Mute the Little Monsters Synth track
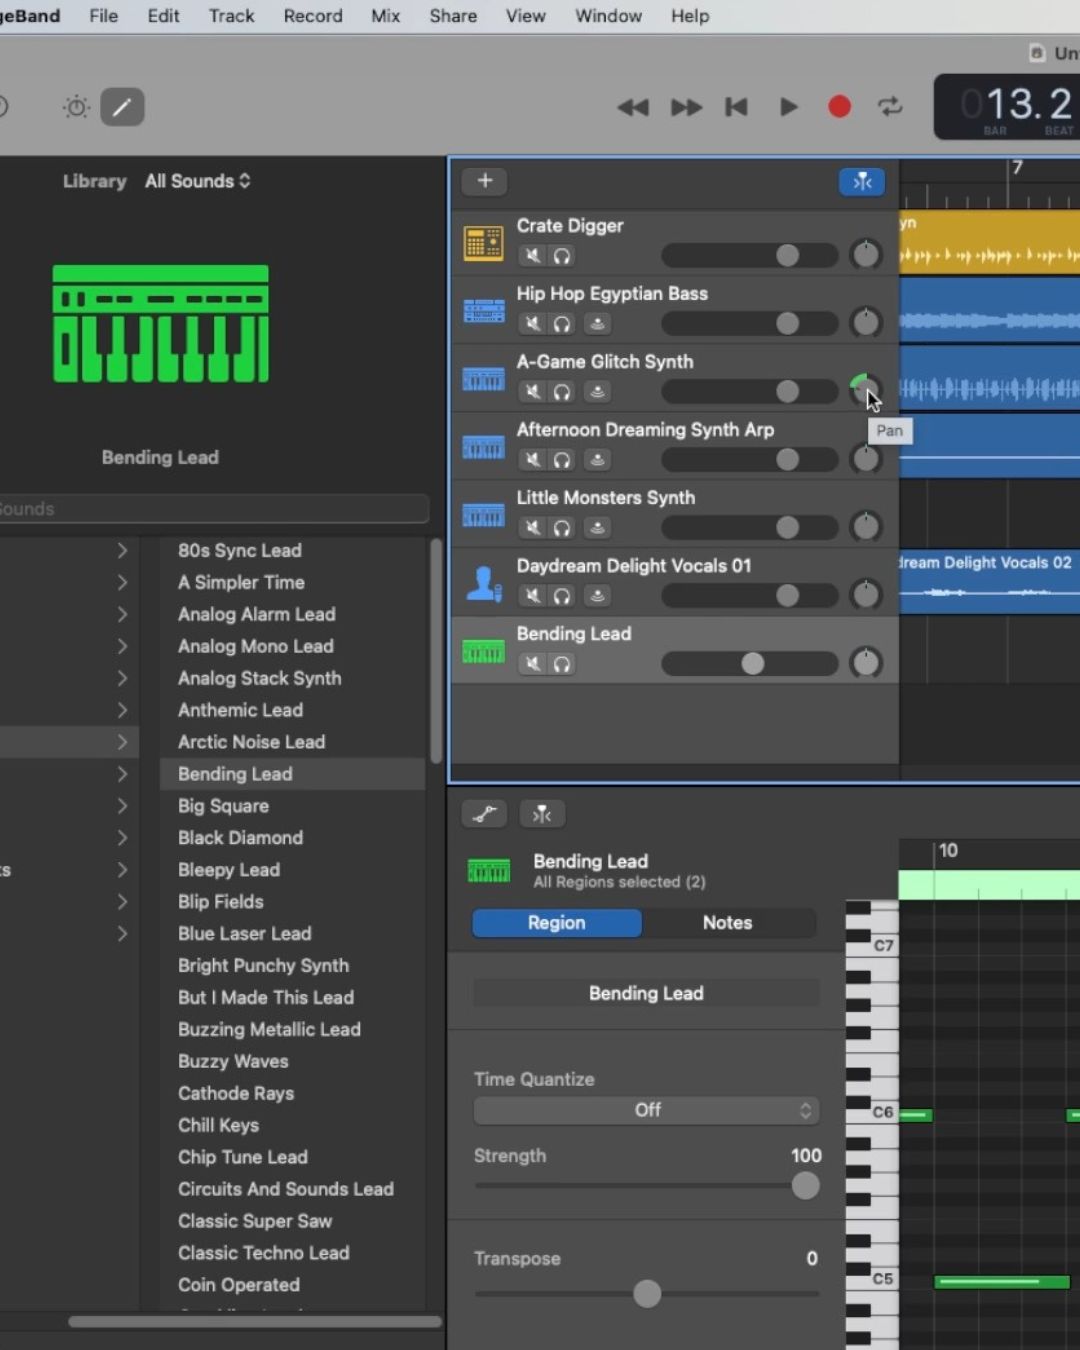1080x1350 pixels. click(533, 528)
